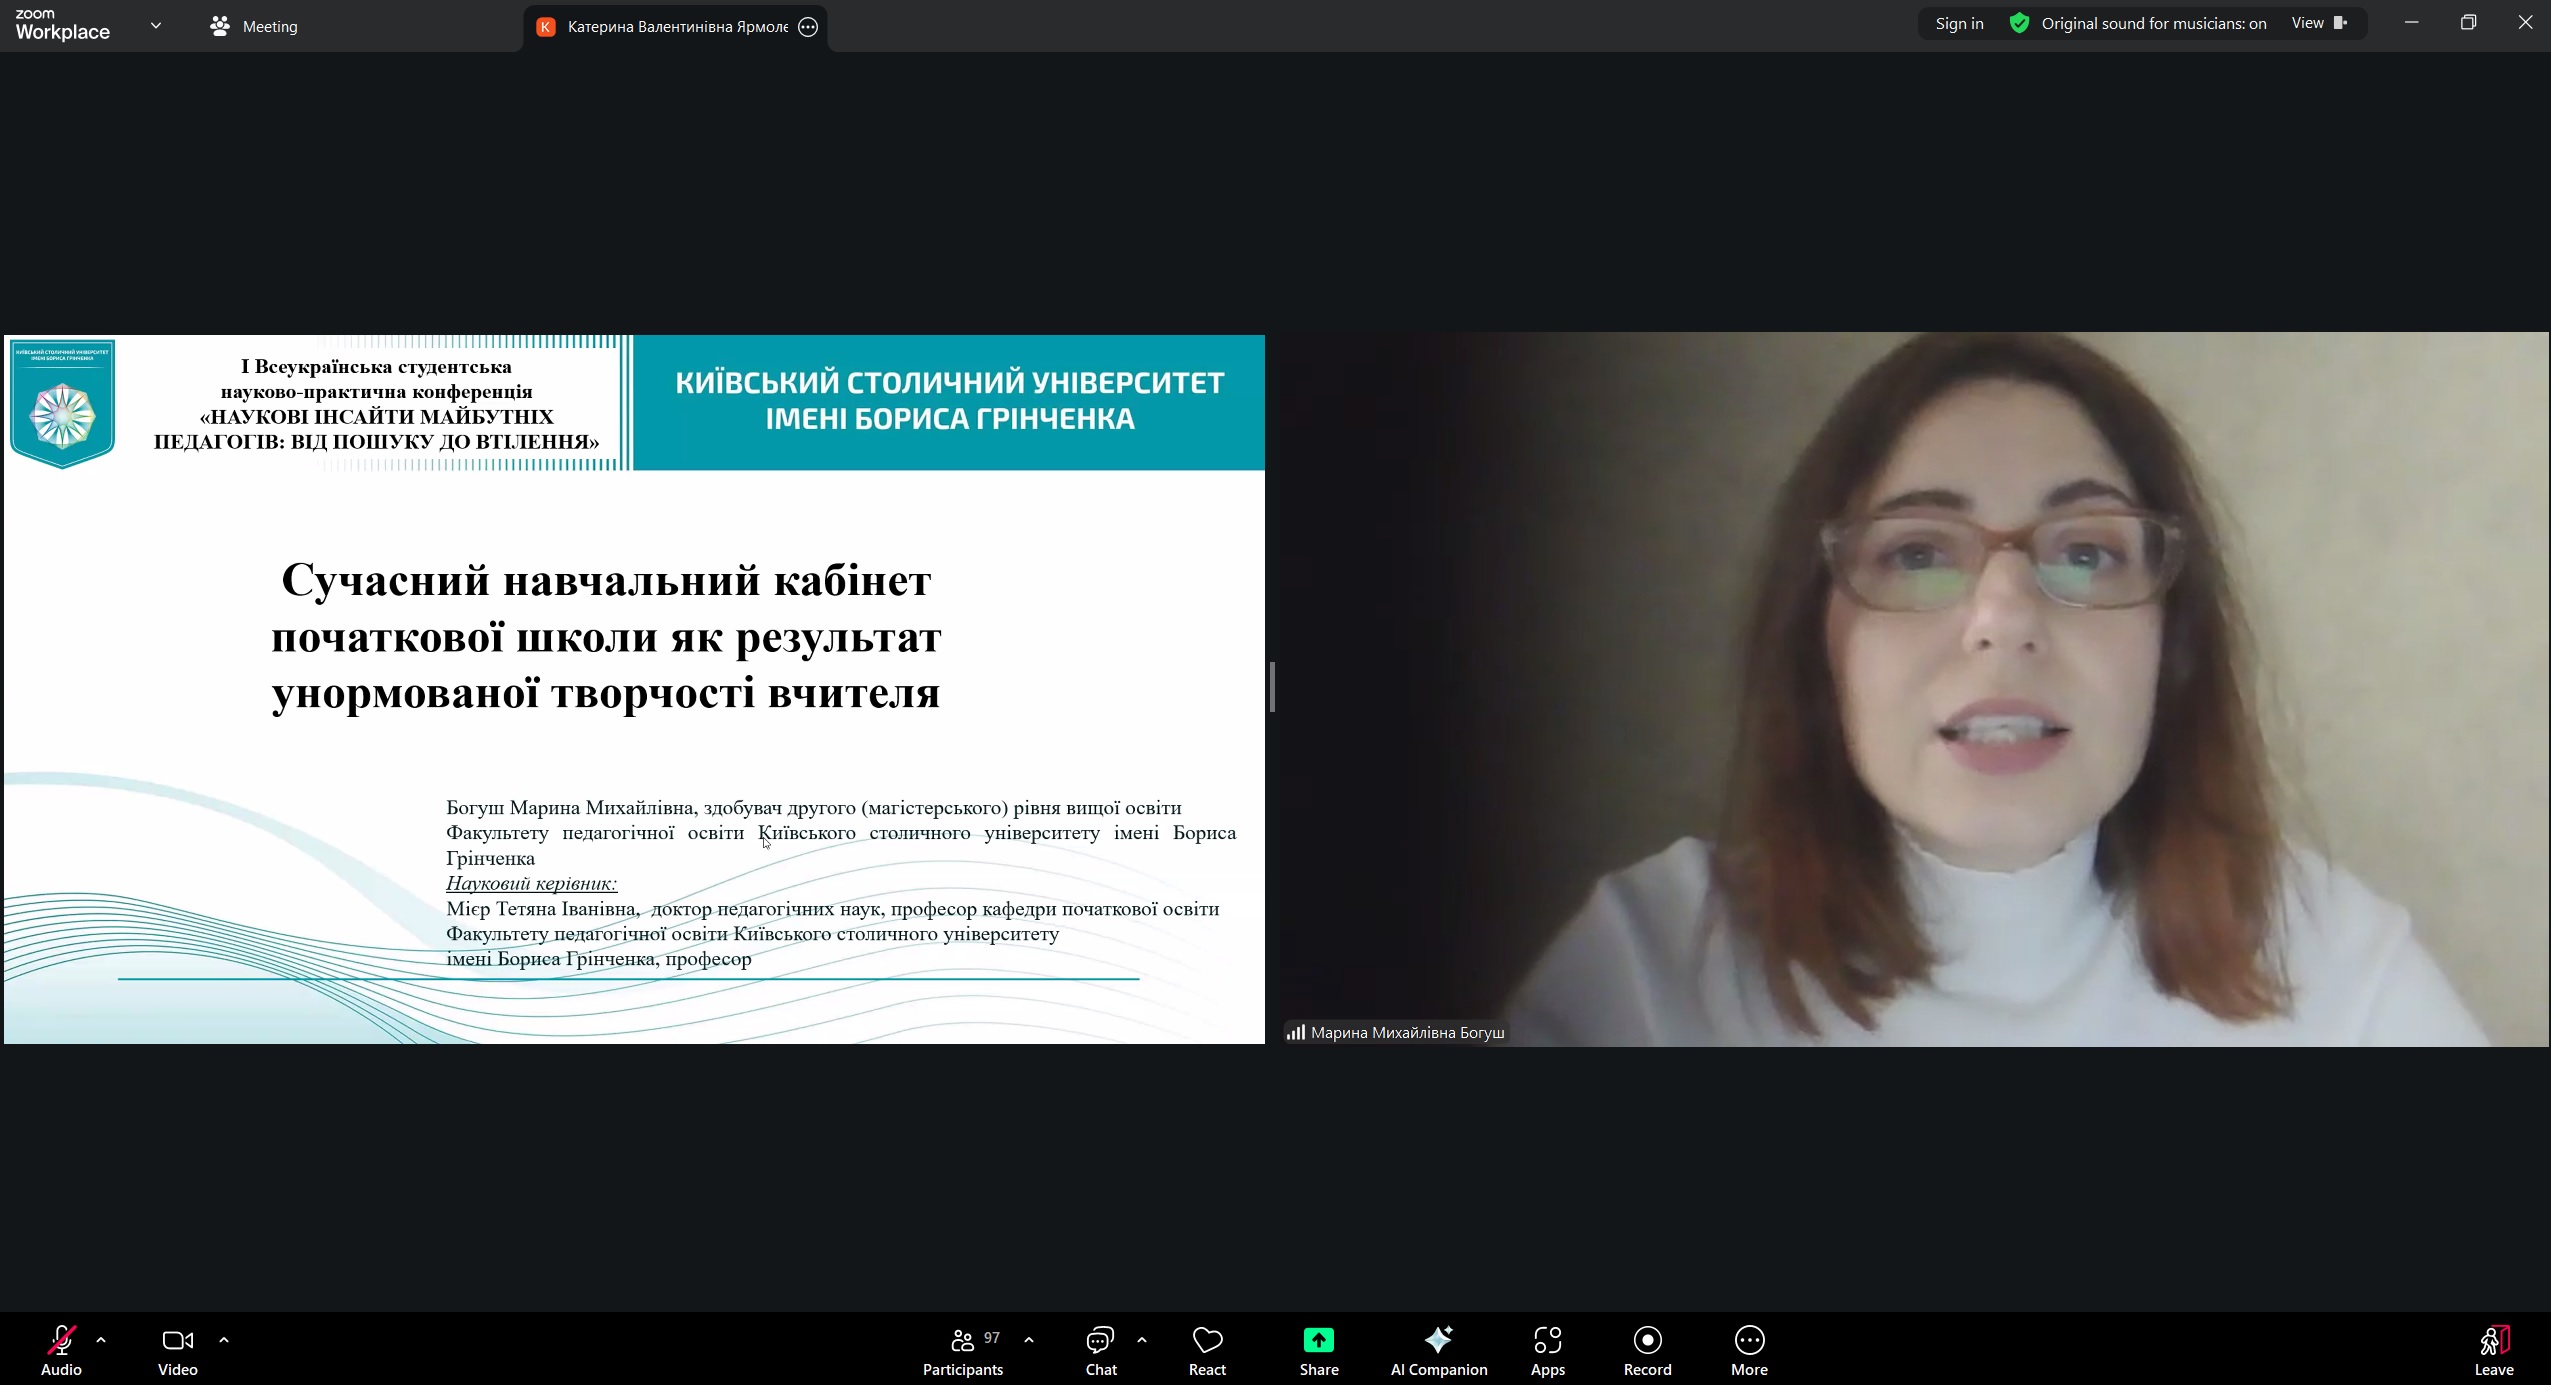Click the React heart icon
This screenshot has width=2551, height=1385.
[1207, 1349]
